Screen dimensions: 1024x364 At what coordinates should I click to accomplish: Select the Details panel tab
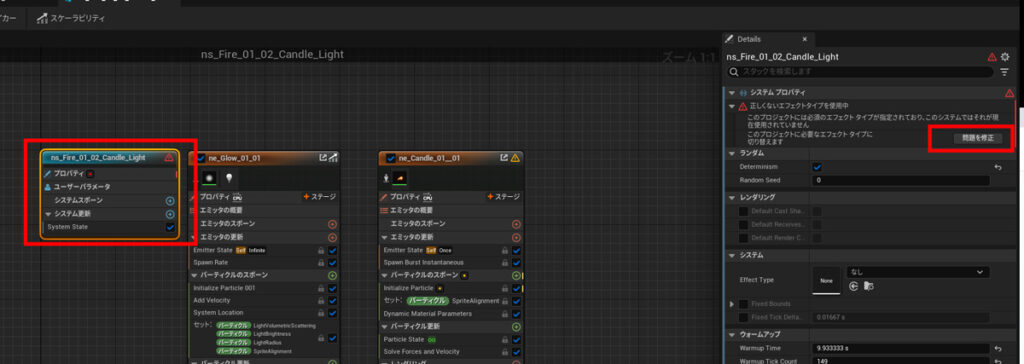748,39
